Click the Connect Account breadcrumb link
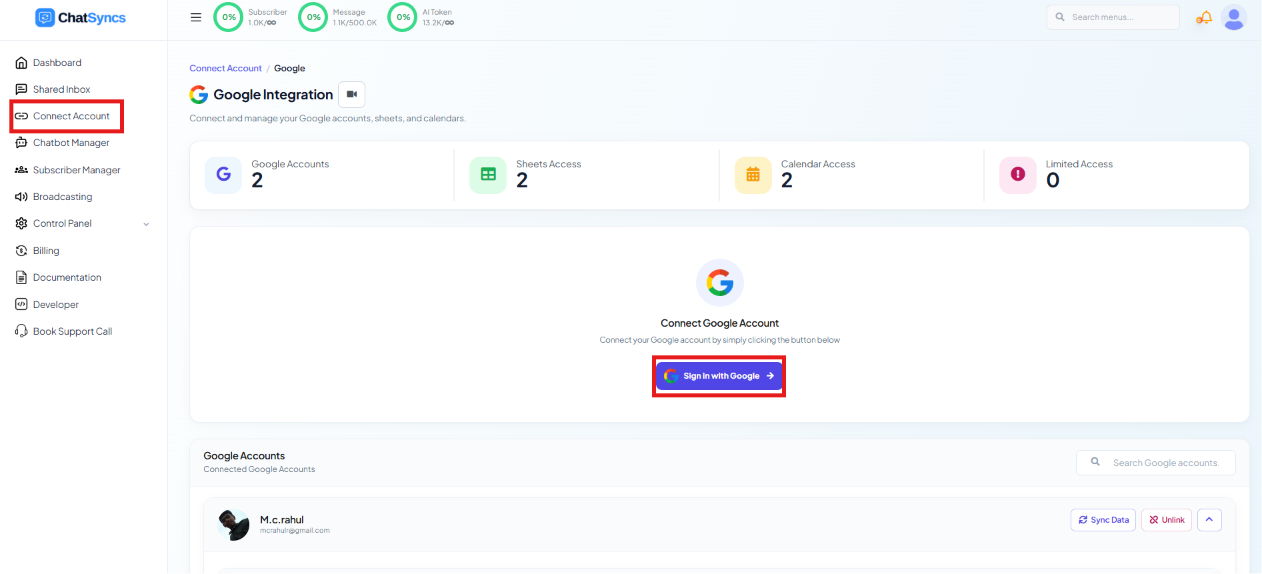 (226, 68)
